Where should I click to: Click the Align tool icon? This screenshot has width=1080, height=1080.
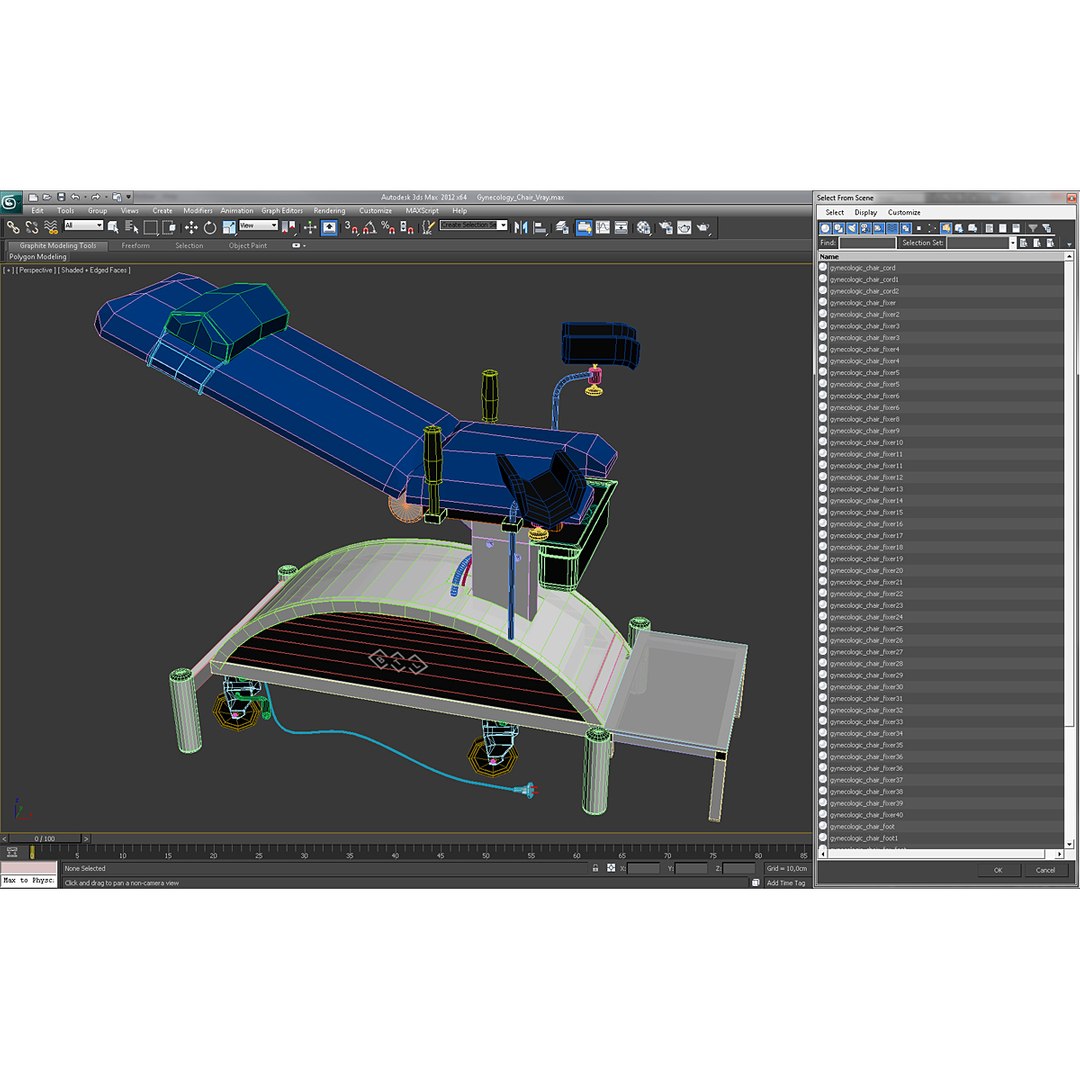point(540,227)
